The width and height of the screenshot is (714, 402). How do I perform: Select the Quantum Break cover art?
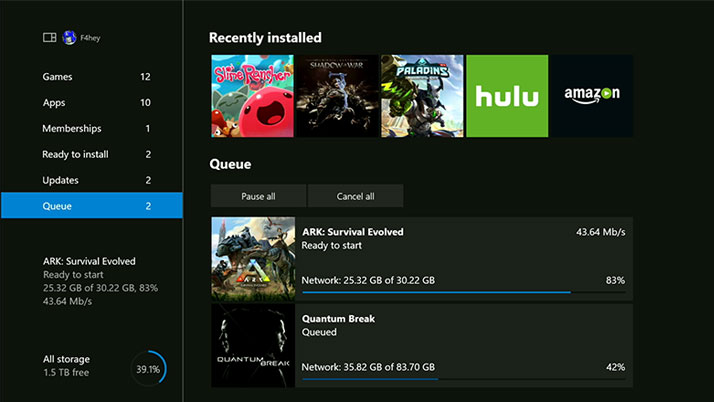coord(253,345)
